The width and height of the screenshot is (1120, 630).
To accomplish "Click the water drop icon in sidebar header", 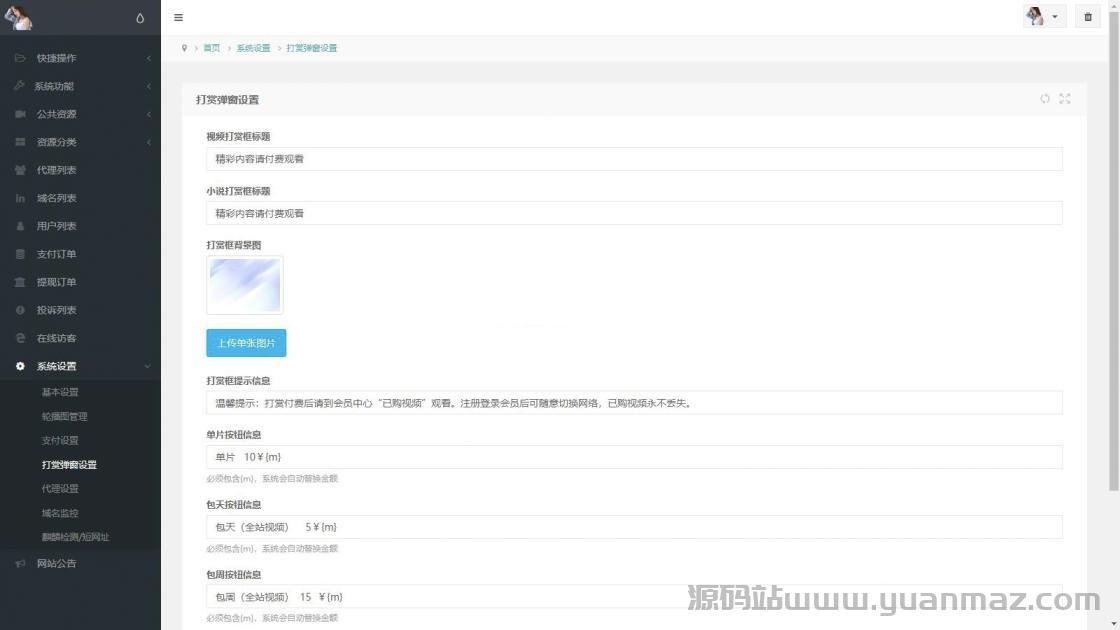I will [140, 18].
